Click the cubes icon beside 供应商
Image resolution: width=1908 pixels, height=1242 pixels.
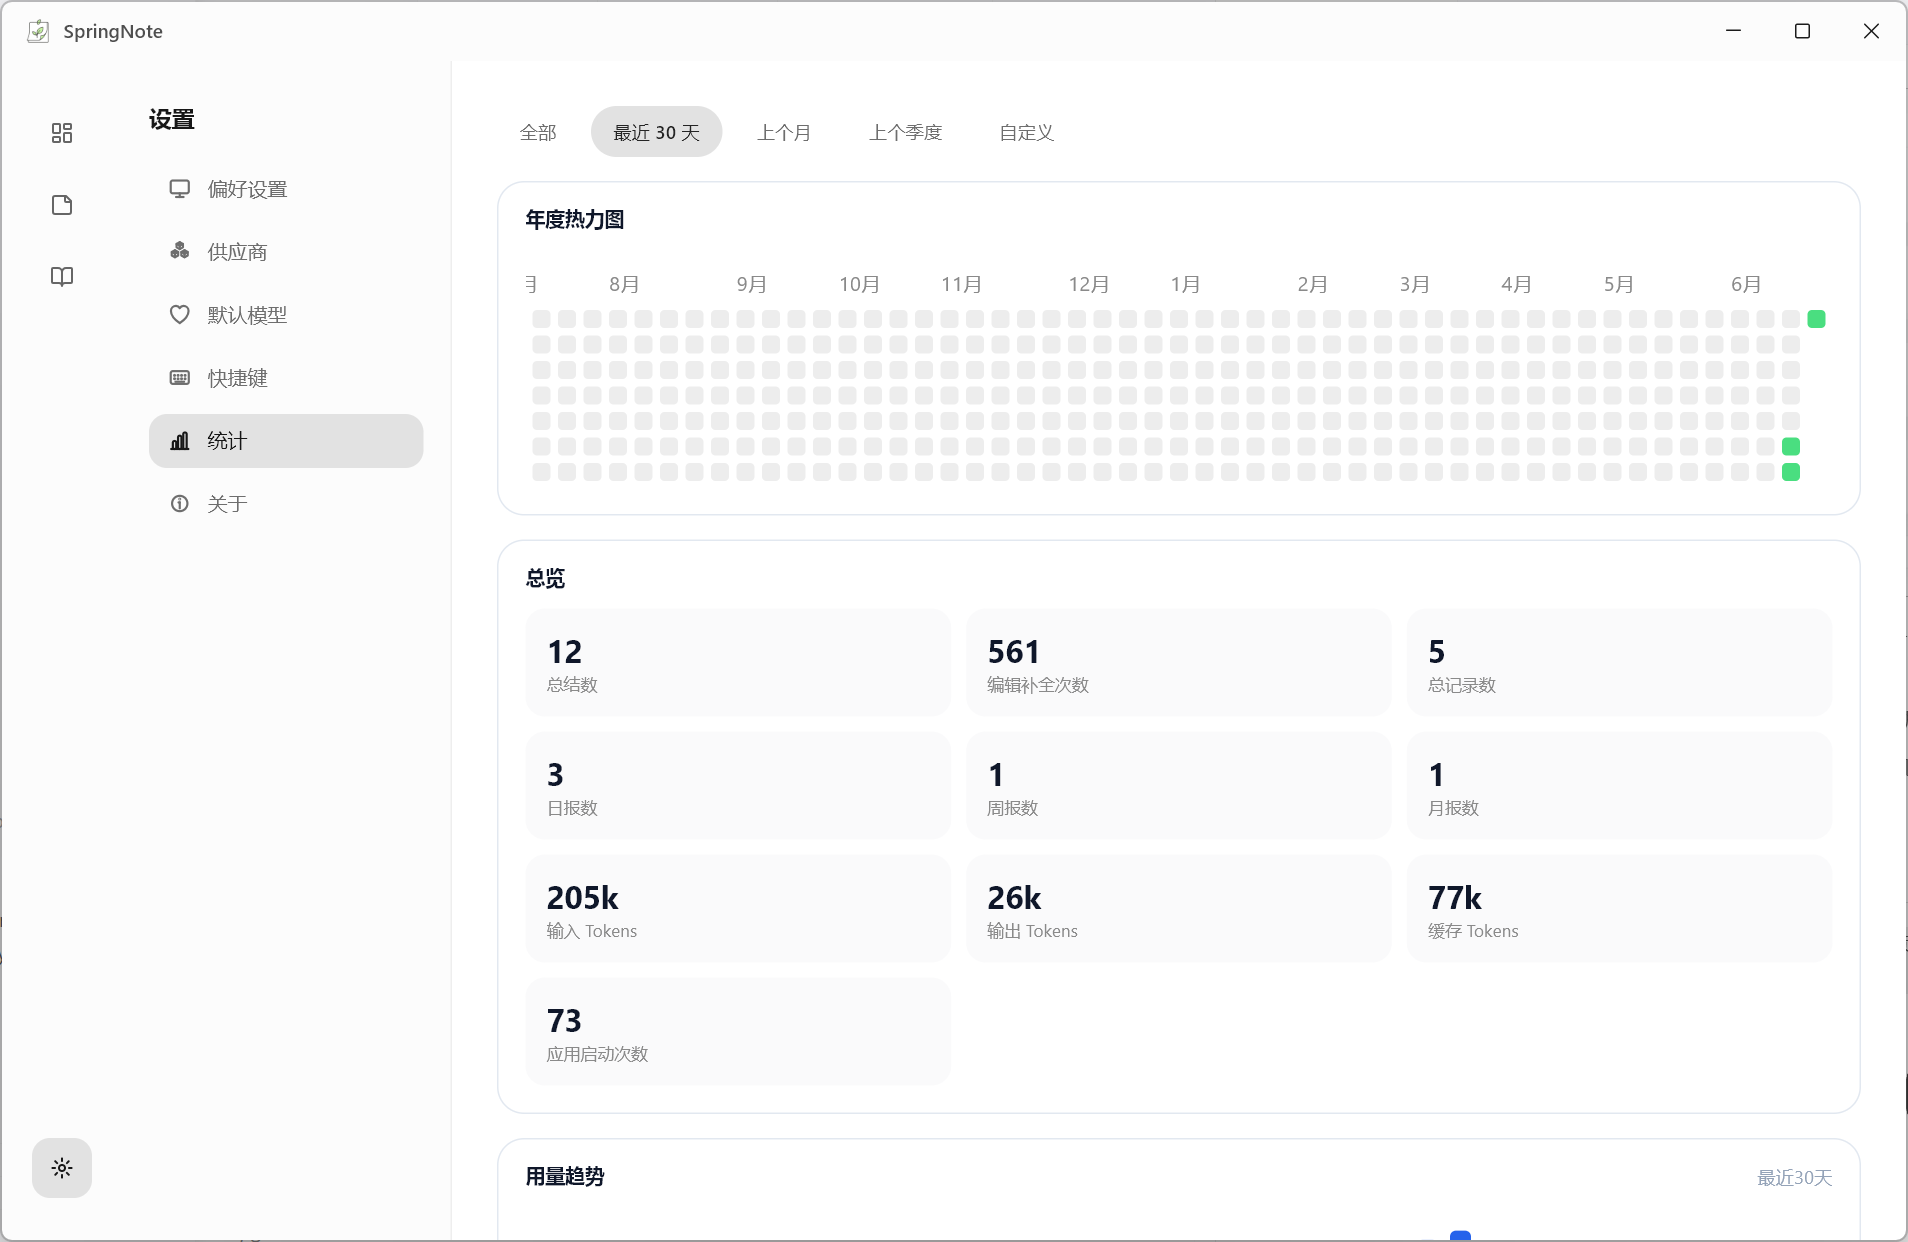tap(180, 251)
